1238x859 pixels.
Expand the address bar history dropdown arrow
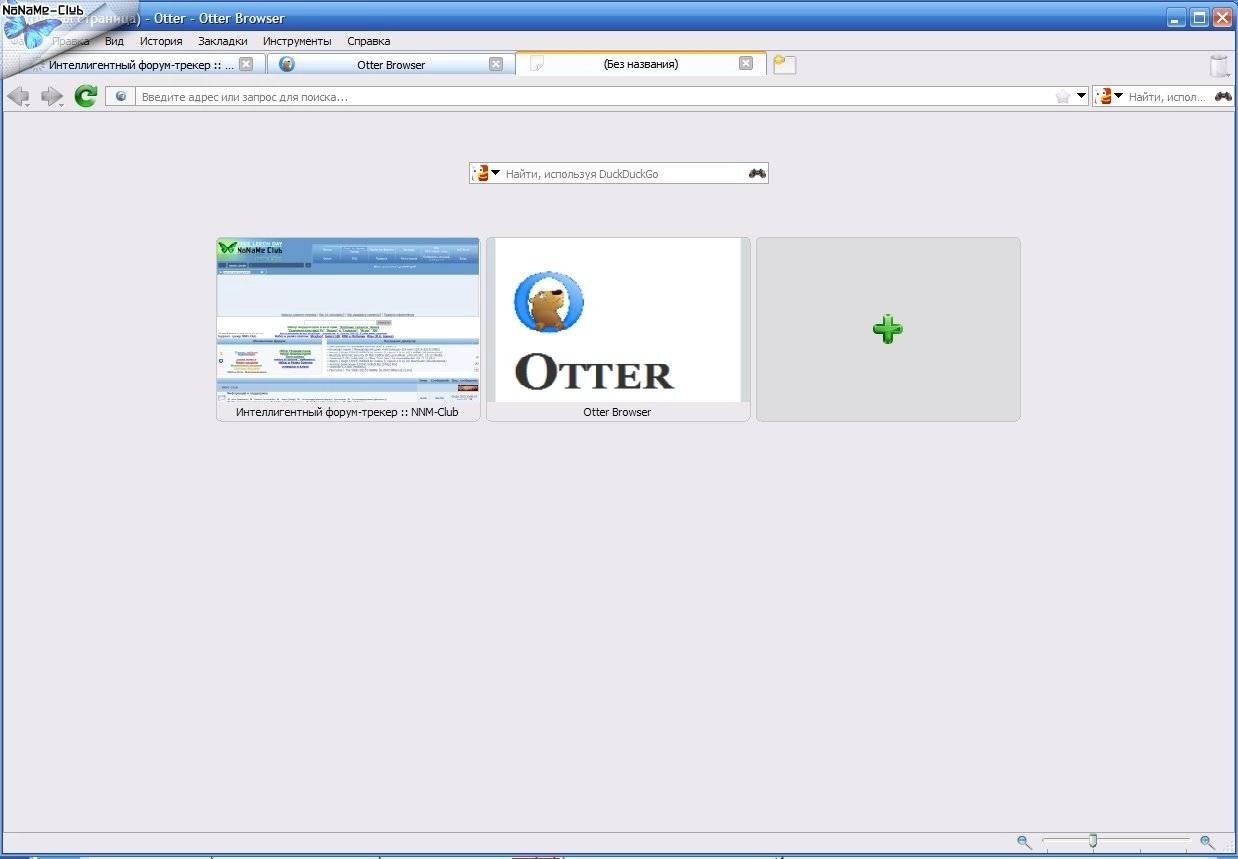(1081, 97)
